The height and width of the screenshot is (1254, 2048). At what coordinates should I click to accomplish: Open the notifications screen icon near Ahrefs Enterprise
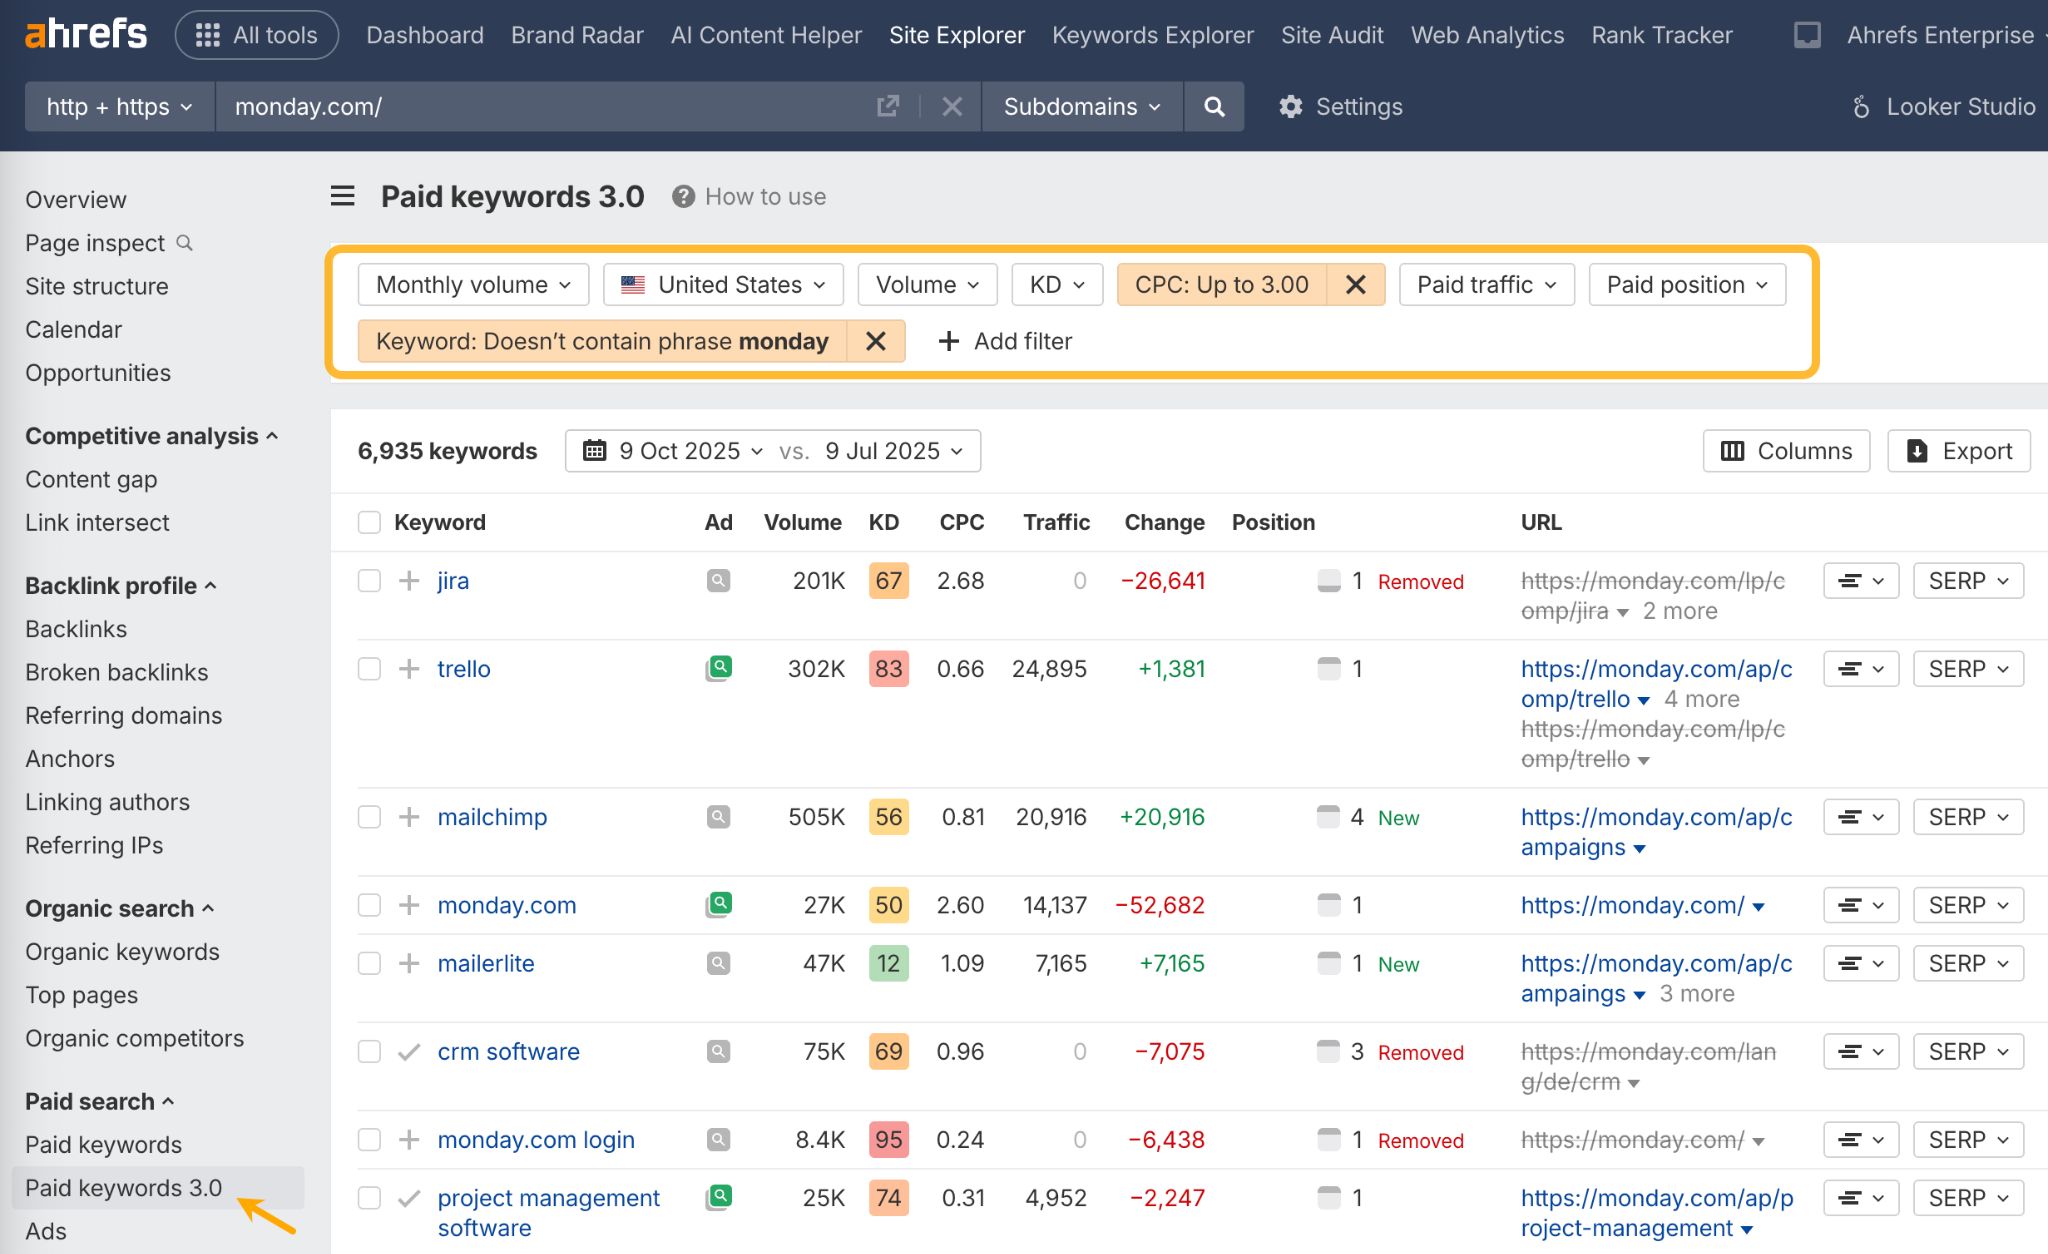point(1807,36)
